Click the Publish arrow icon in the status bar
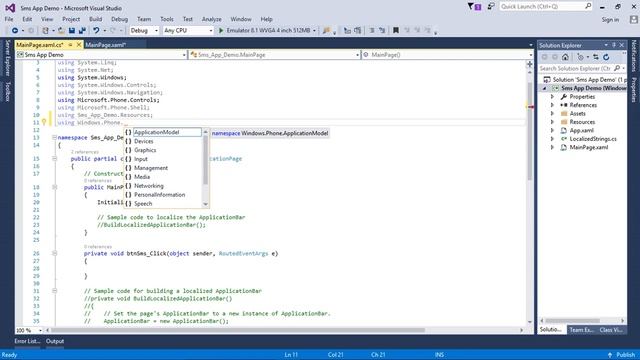Image resolution: width=640 pixels, height=360 pixels. point(610,355)
